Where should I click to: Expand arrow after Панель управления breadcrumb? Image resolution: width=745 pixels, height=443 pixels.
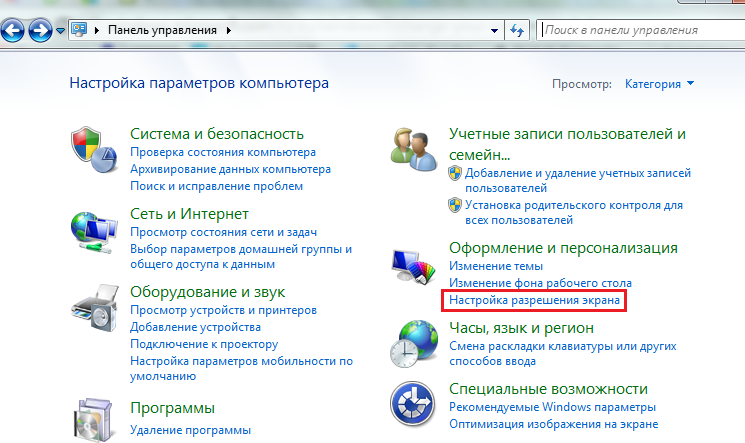pyautogui.click(x=229, y=30)
